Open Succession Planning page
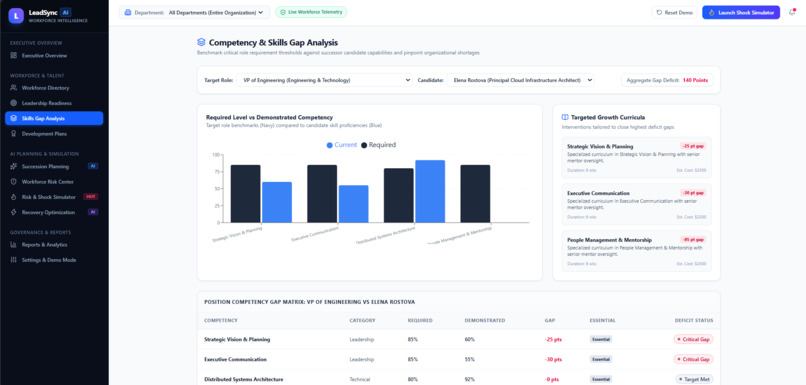The width and height of the screenshot is (806, 385). tap(54, 167)
